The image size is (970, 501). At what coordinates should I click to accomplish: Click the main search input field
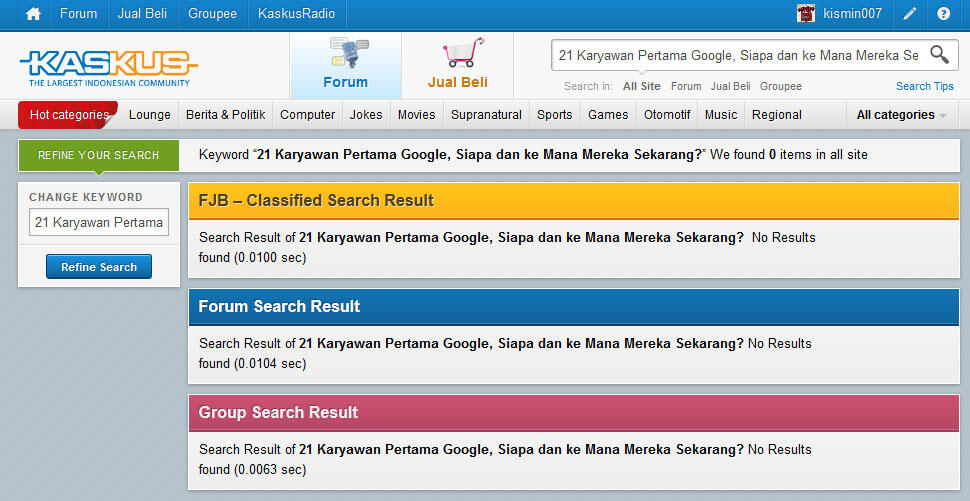tap(739, 55)
